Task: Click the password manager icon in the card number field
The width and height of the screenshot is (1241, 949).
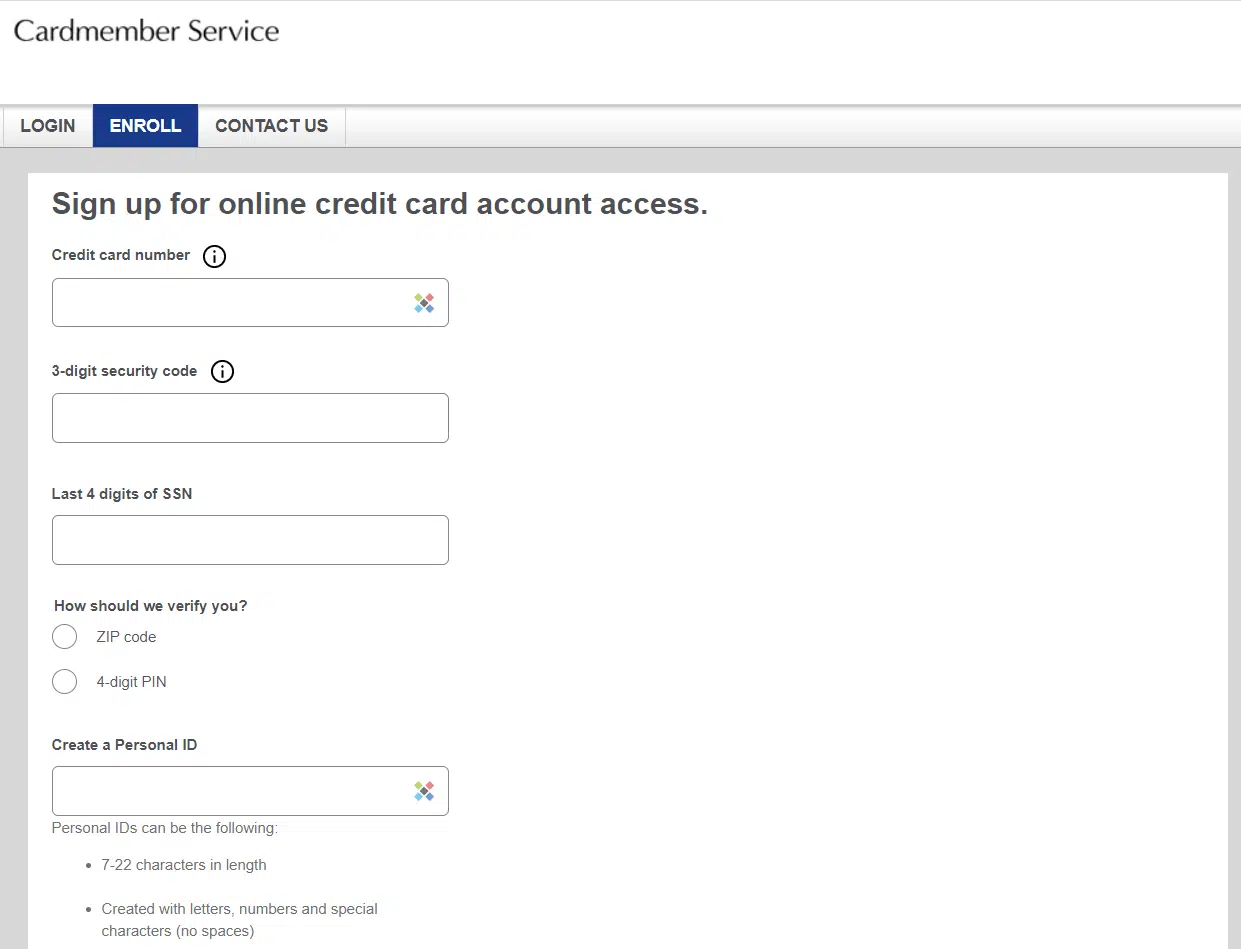Action: (424, 302)
